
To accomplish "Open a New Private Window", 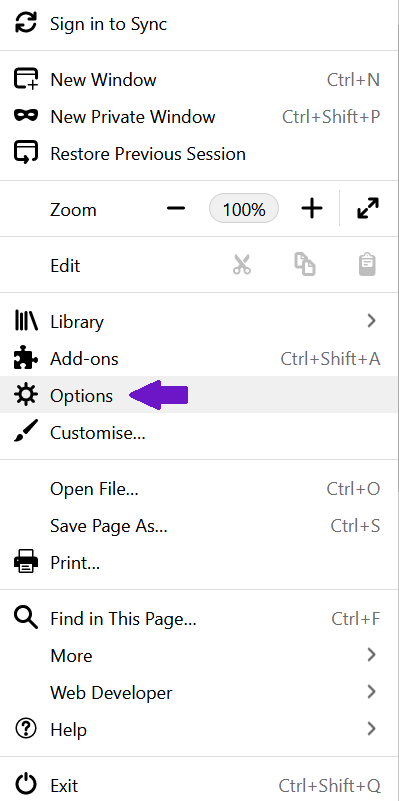I will pyautogui.click(x=199, y=116).
